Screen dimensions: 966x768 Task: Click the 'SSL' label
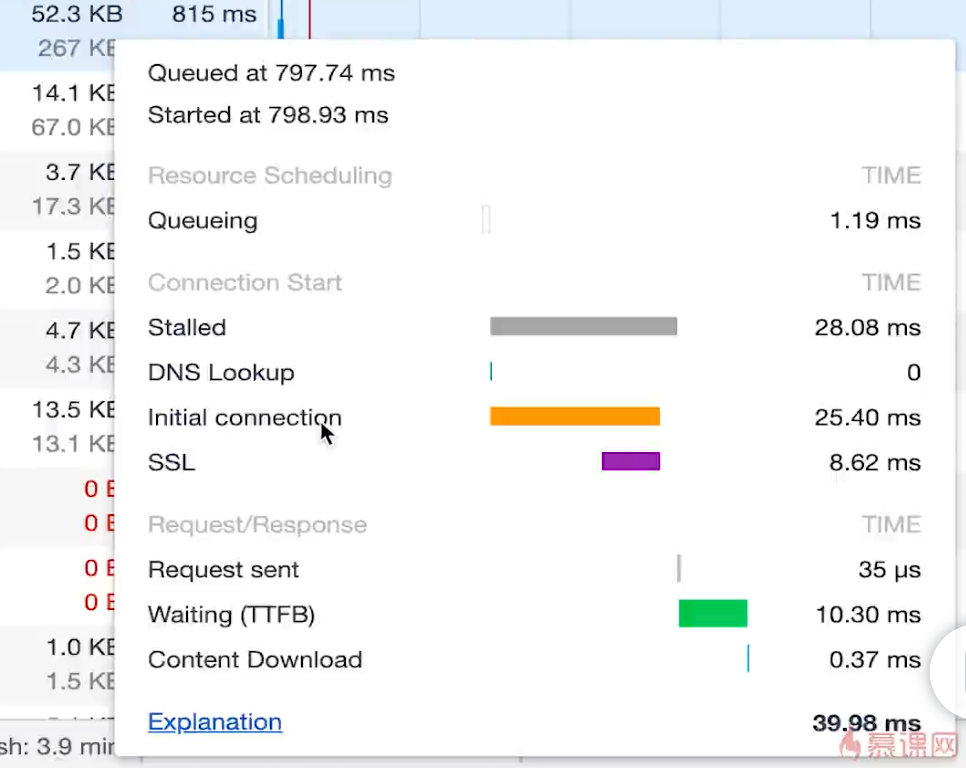coord(171,462)
